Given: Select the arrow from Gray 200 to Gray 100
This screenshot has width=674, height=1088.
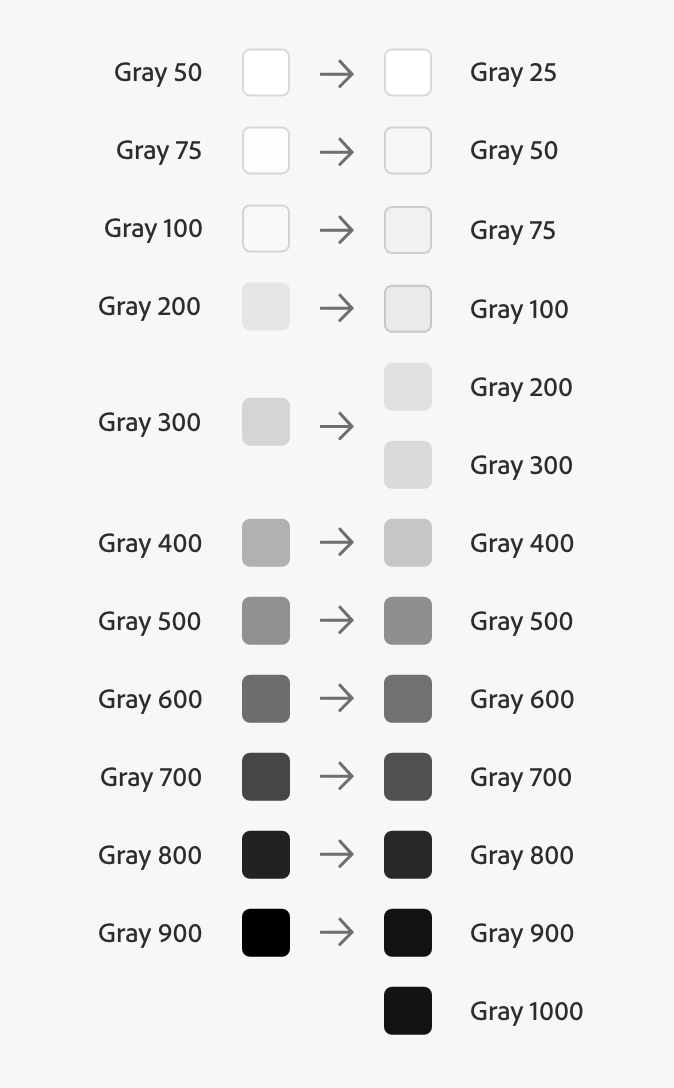Looking at the screenshot, I should 337,308.
